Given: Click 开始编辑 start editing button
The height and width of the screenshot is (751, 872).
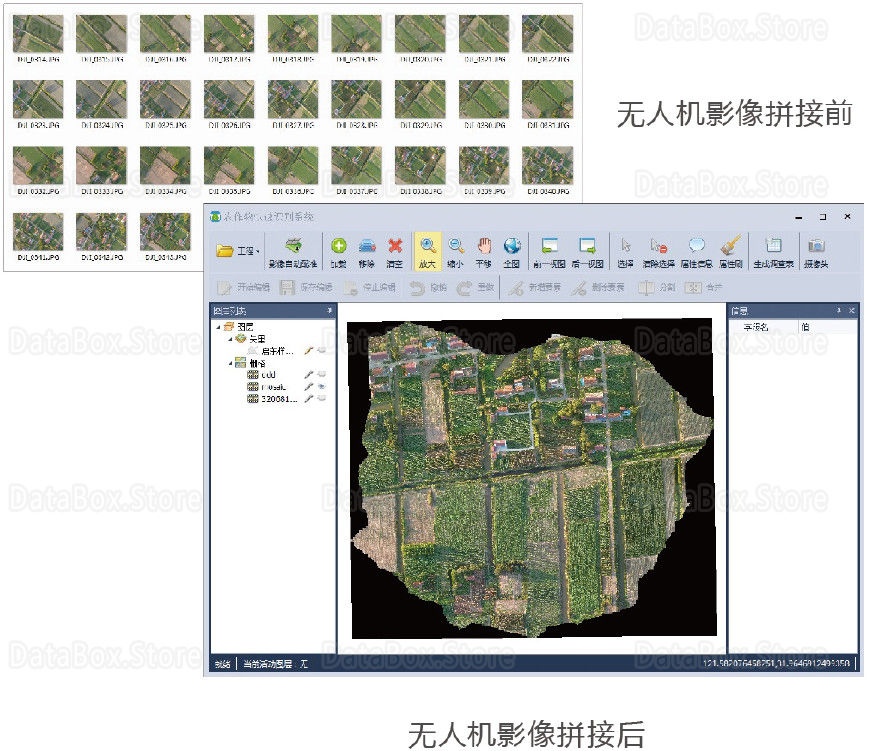Looking at the screenshot, I should (x=244, y=287).
